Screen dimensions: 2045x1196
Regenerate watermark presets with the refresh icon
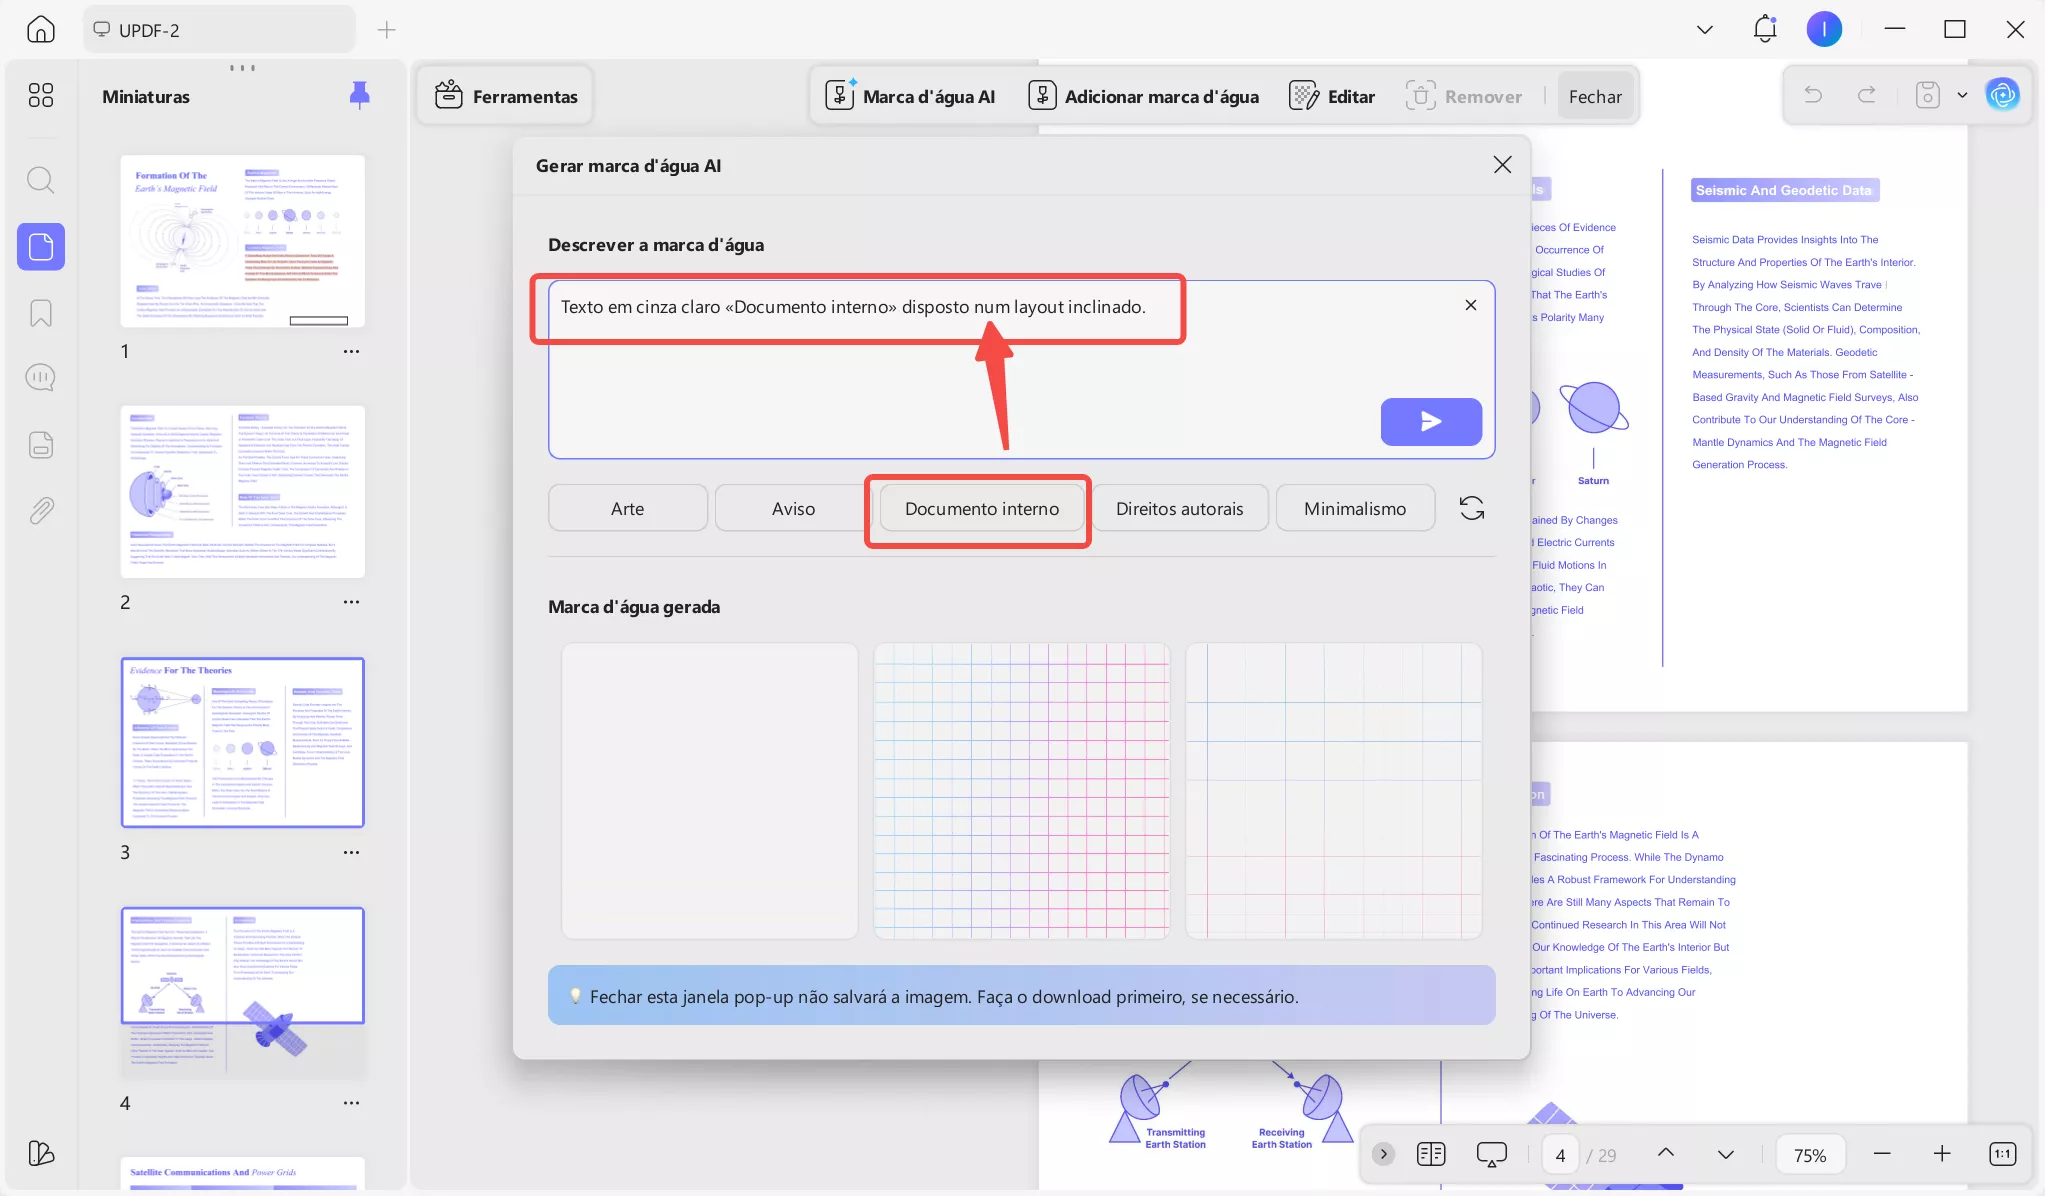(x=1470, y=508)
